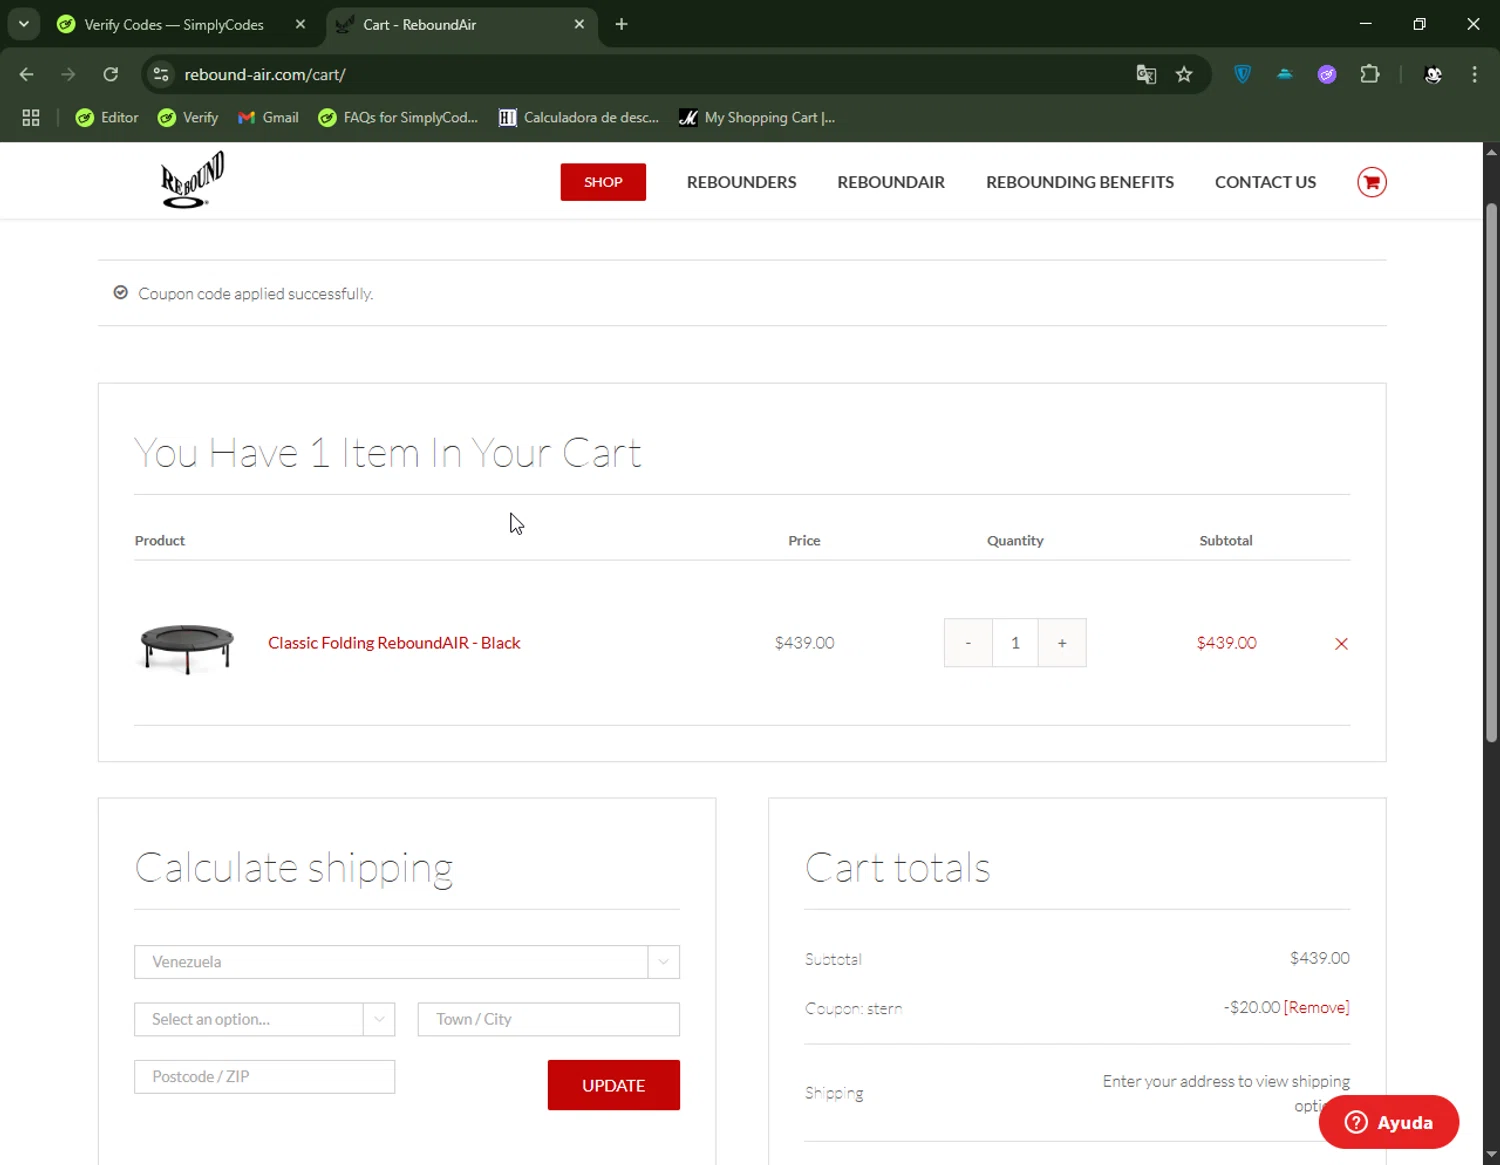Open the purple circular extension icon
This screenshot has height=1165, width=1500.
[x=1327, y=74]
